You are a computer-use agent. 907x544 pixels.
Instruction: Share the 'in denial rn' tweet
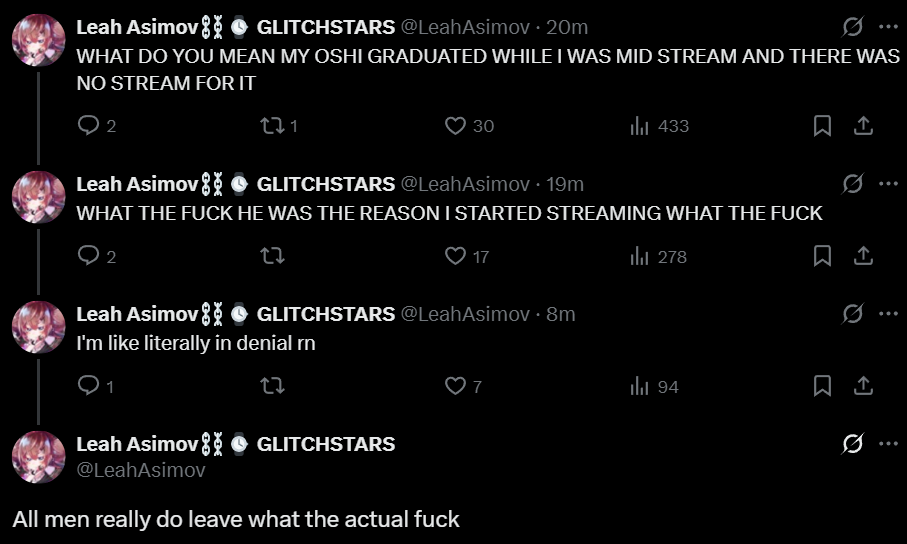(x=863, y=386)
